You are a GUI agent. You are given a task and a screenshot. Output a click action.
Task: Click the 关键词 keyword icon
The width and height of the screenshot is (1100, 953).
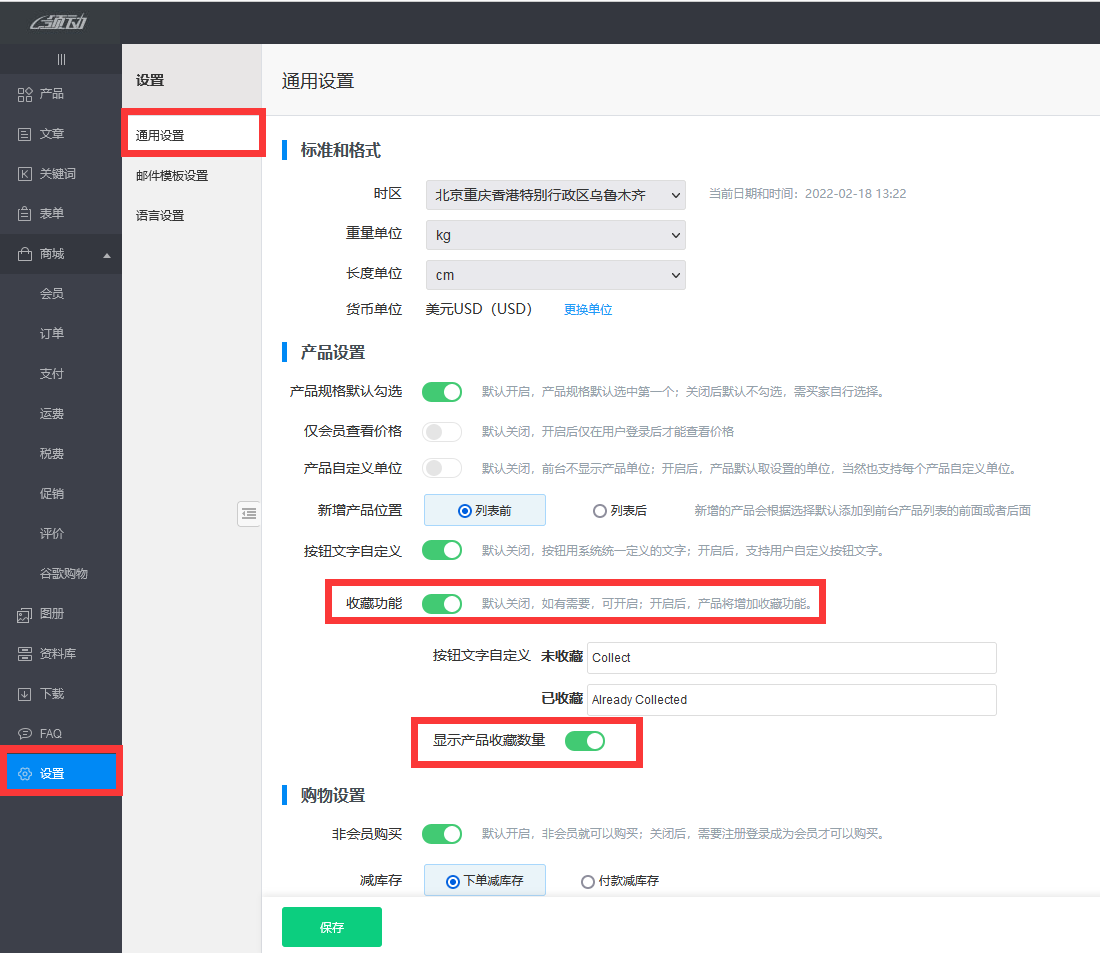[x=26, y=174]
